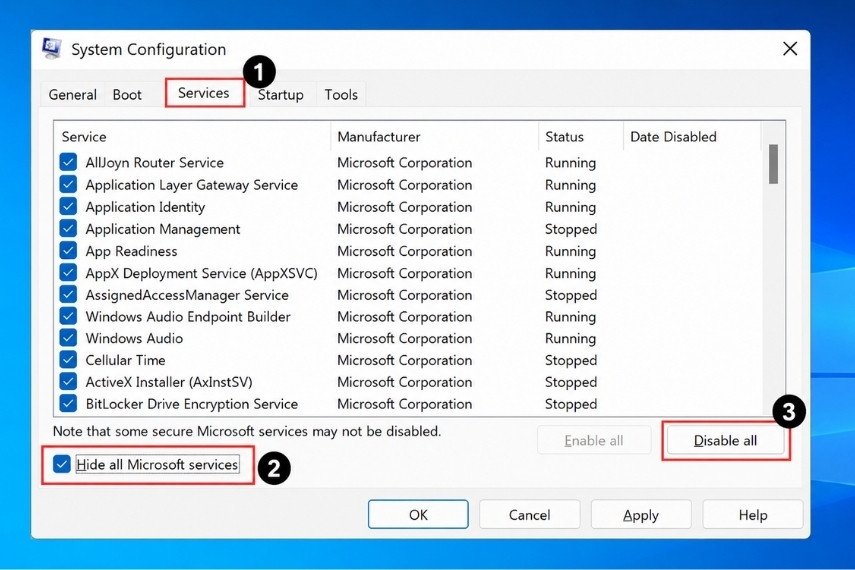Toggle Application Layer Gateway Service checkbox
Image resolution: width=855 pixels, height=570 pixels.
coord(68,184)
